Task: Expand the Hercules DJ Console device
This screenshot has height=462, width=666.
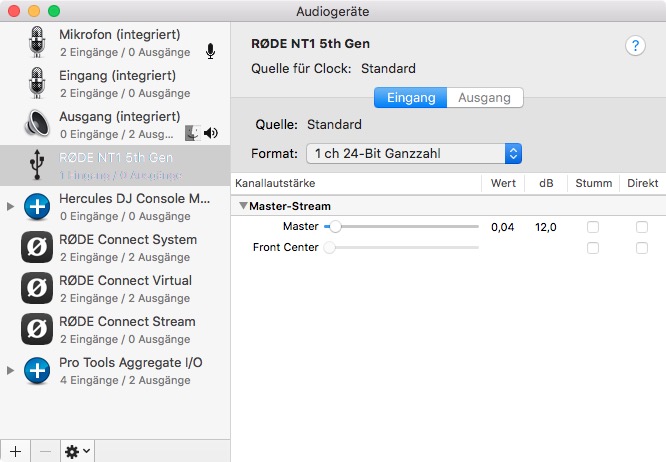Action: pos(11,207)
